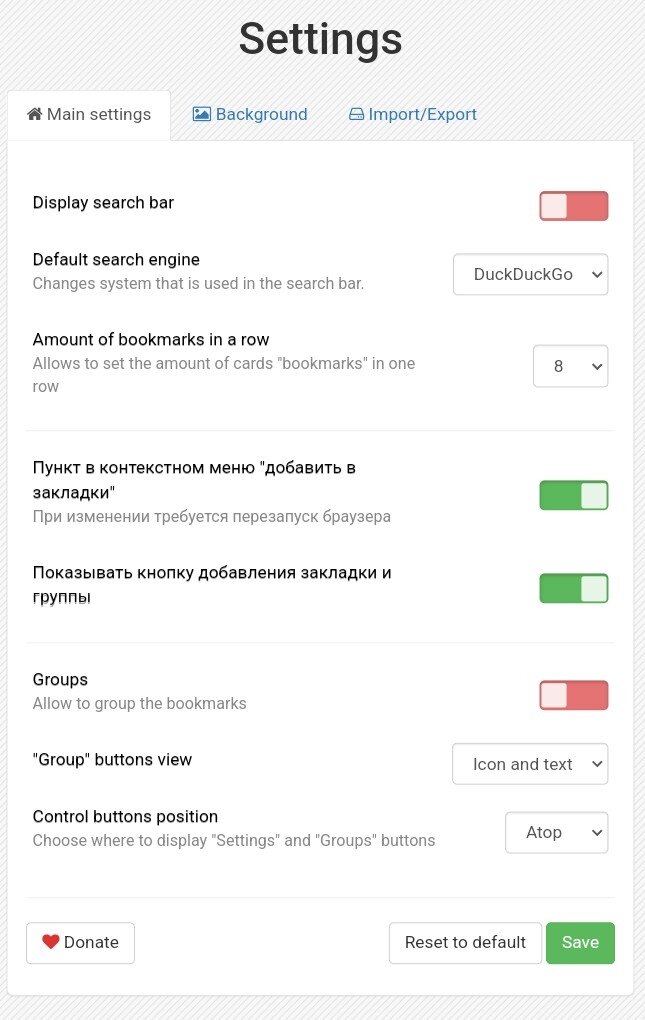This screenshot has height=1020, width=645.
Task: Click the Settings page heading
Action: [x=321, y=40]
